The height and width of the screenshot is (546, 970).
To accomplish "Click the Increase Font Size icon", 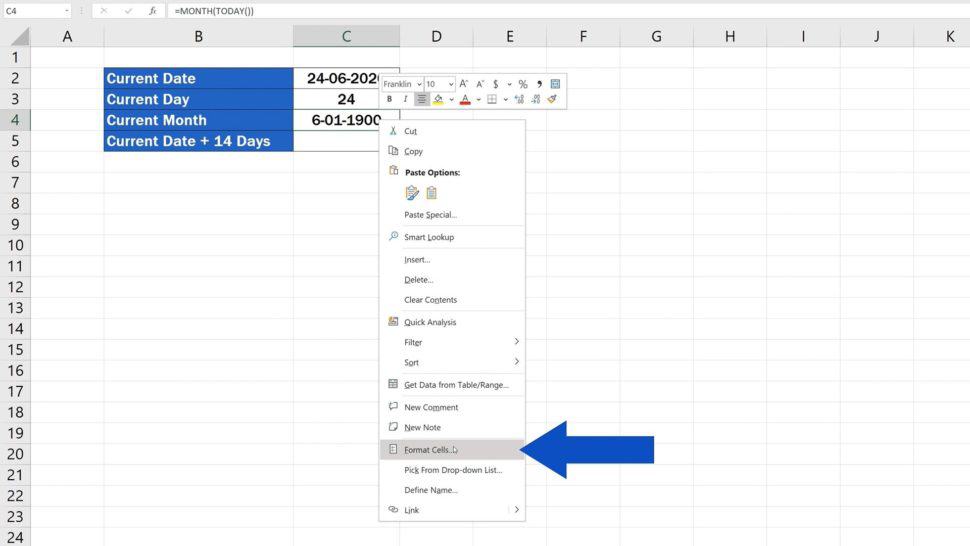I will pos(465,84).
